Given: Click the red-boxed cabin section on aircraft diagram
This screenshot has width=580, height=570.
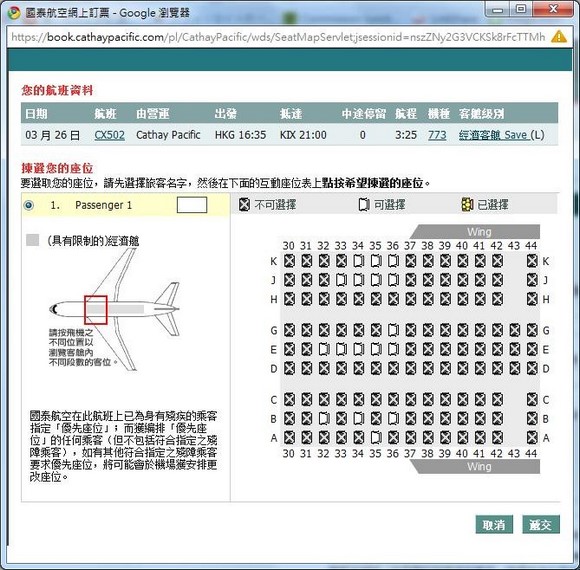Looking at the screenshot, I should click(x=96, y=310).
